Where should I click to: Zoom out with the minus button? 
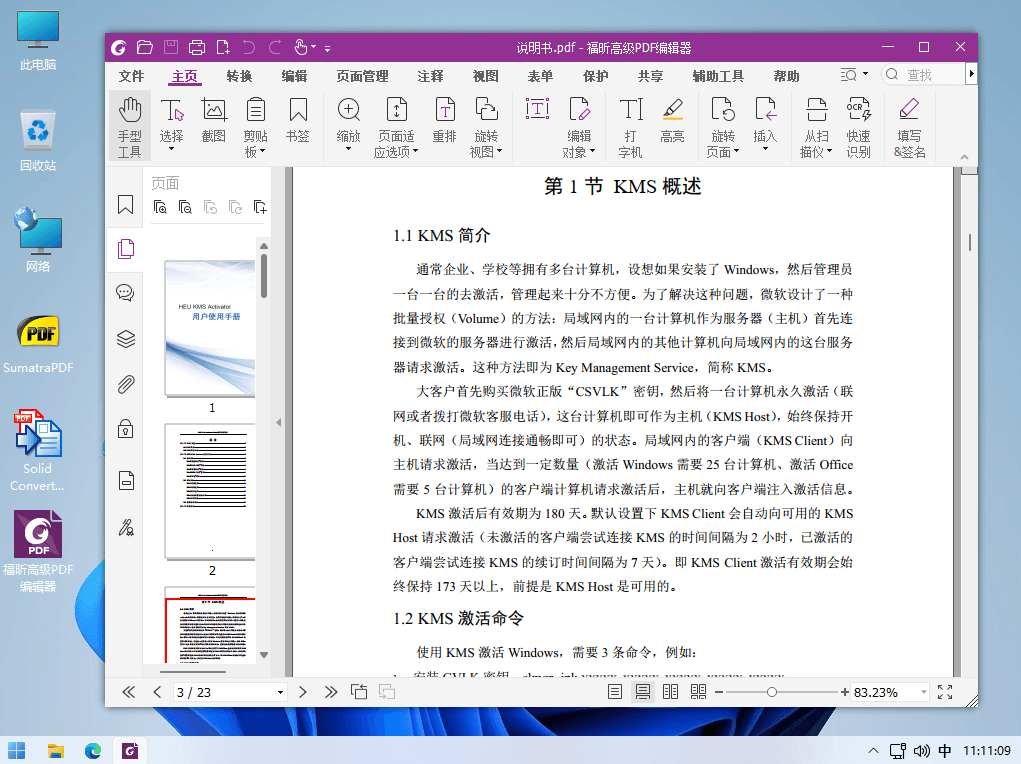tap(719, 692)
